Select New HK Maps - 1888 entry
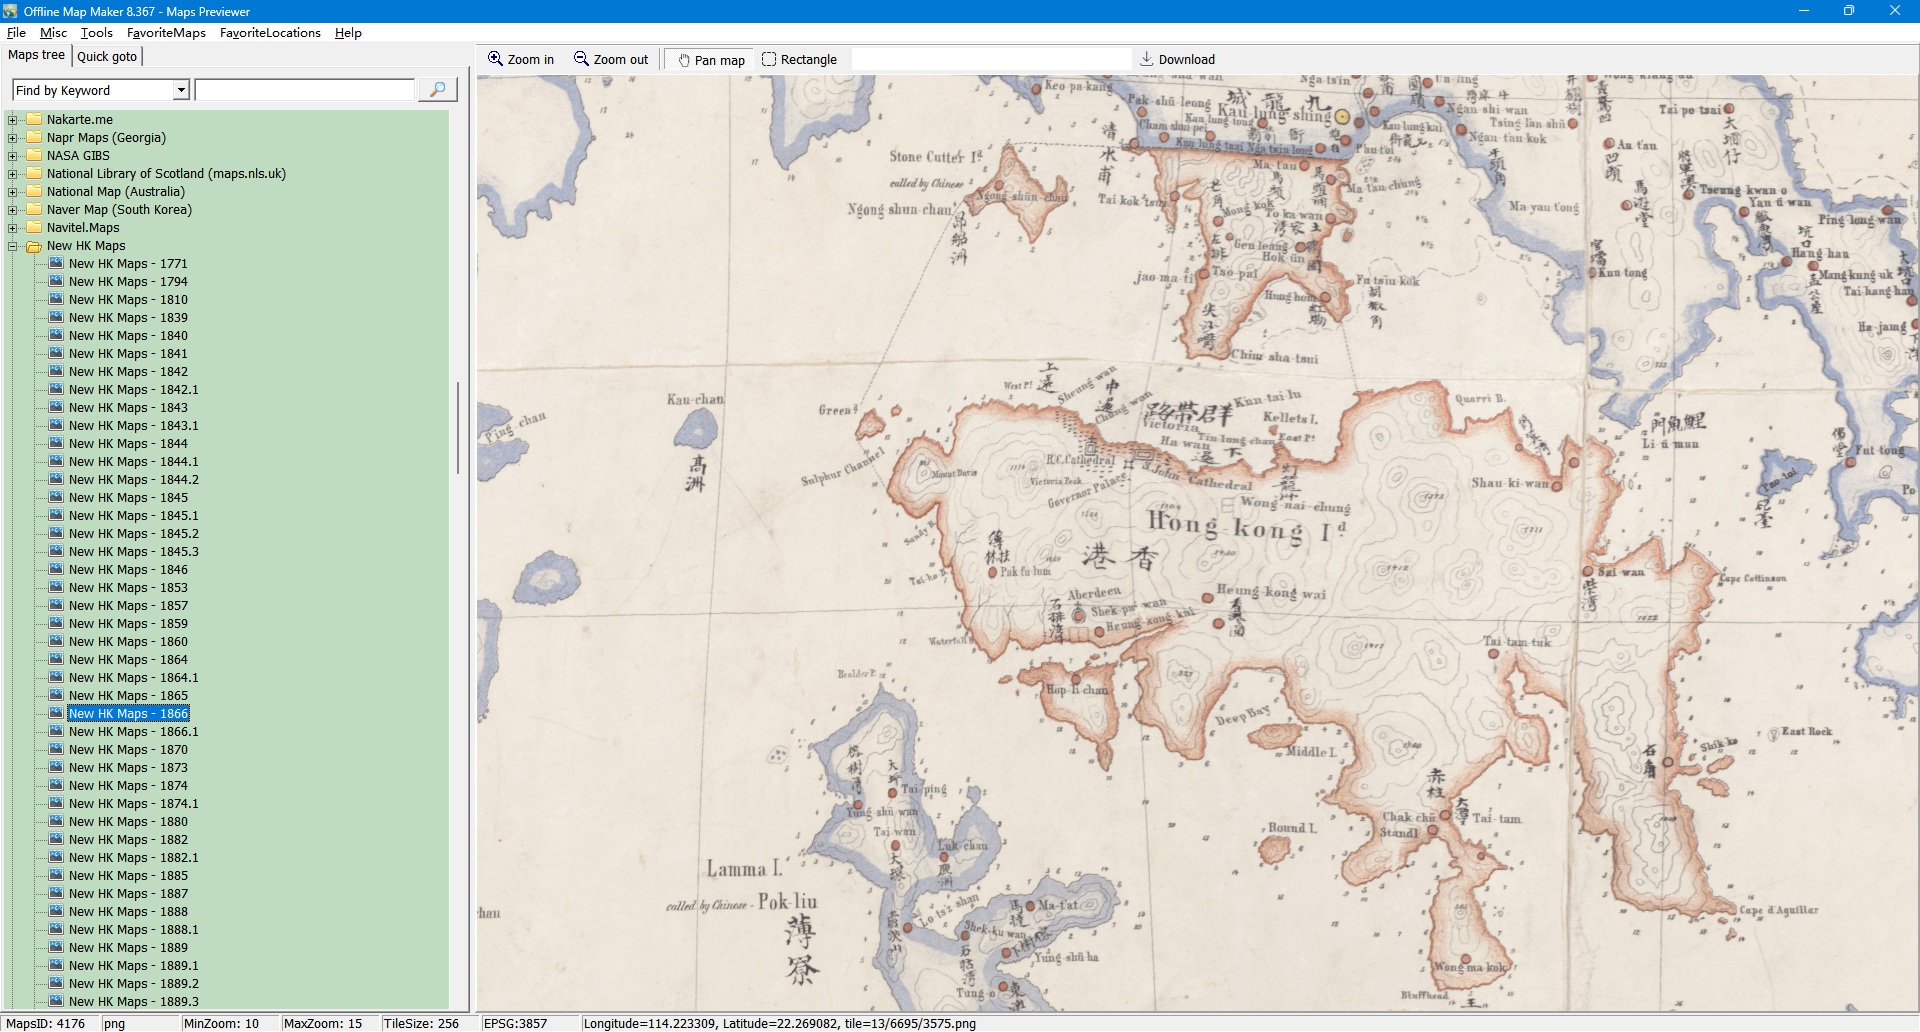 pyautogui.click(x=128, y=912)
